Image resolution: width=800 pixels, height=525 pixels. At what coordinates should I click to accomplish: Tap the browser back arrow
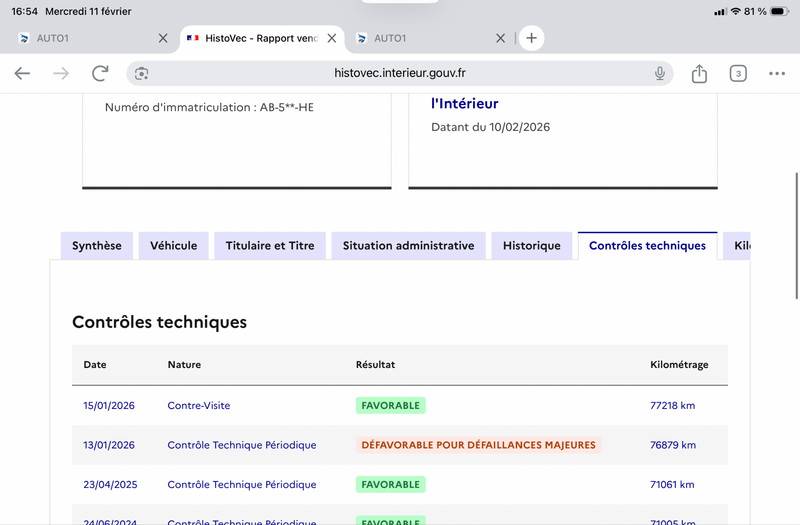(x=22, y=73)
